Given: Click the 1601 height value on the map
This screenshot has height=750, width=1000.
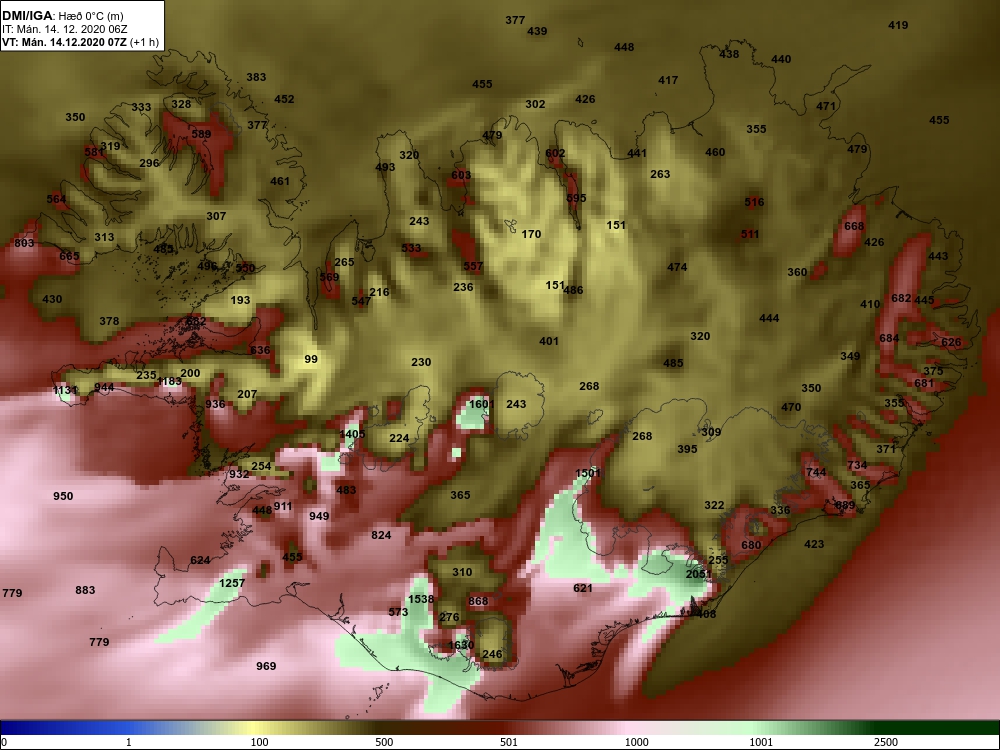Looking at the screenshot, I should 482,404.
